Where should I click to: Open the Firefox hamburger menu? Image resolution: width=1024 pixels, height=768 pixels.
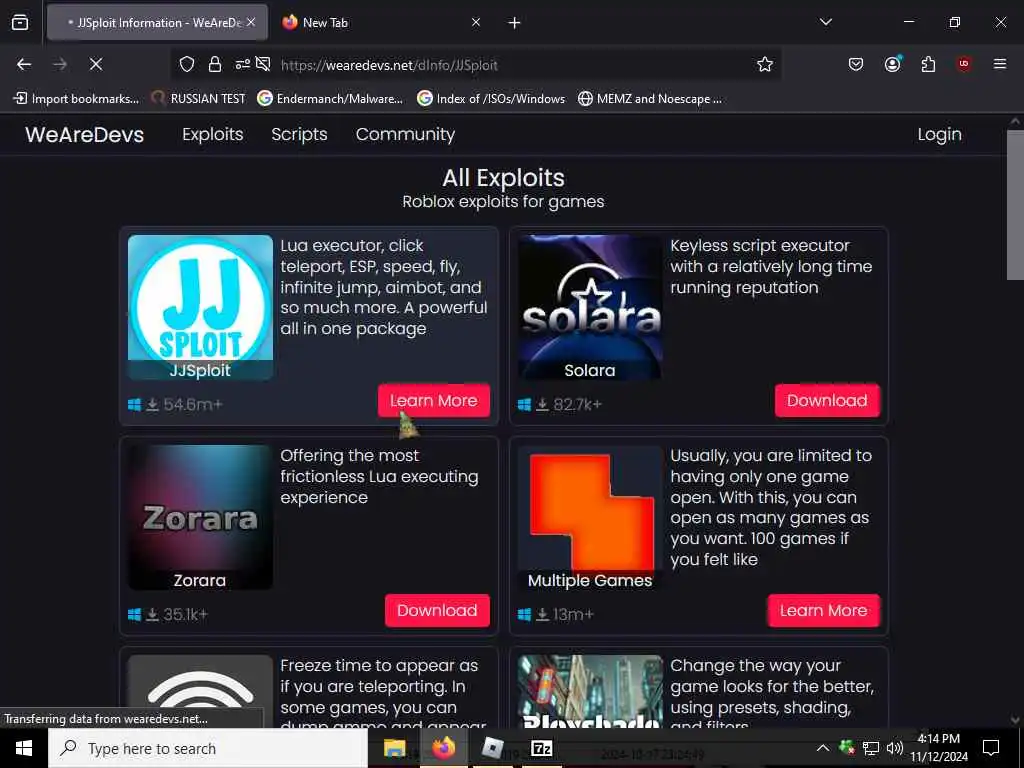[x=999, y=64]
